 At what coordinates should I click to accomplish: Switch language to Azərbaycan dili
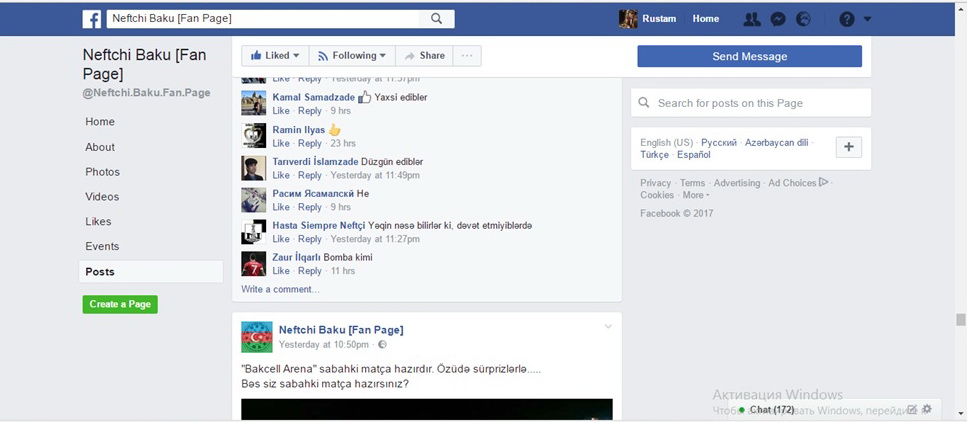tap(776, 143)
